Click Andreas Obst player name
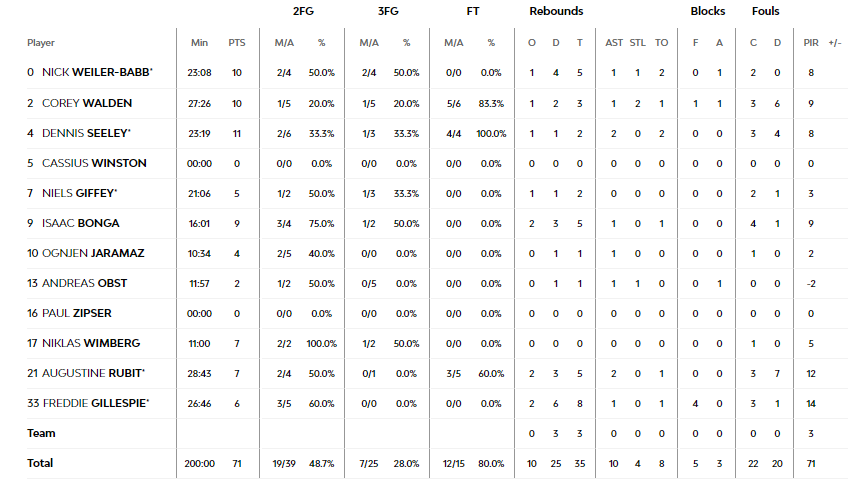The width and height of the screenshot is (848, 479). [x=84, y=283]
